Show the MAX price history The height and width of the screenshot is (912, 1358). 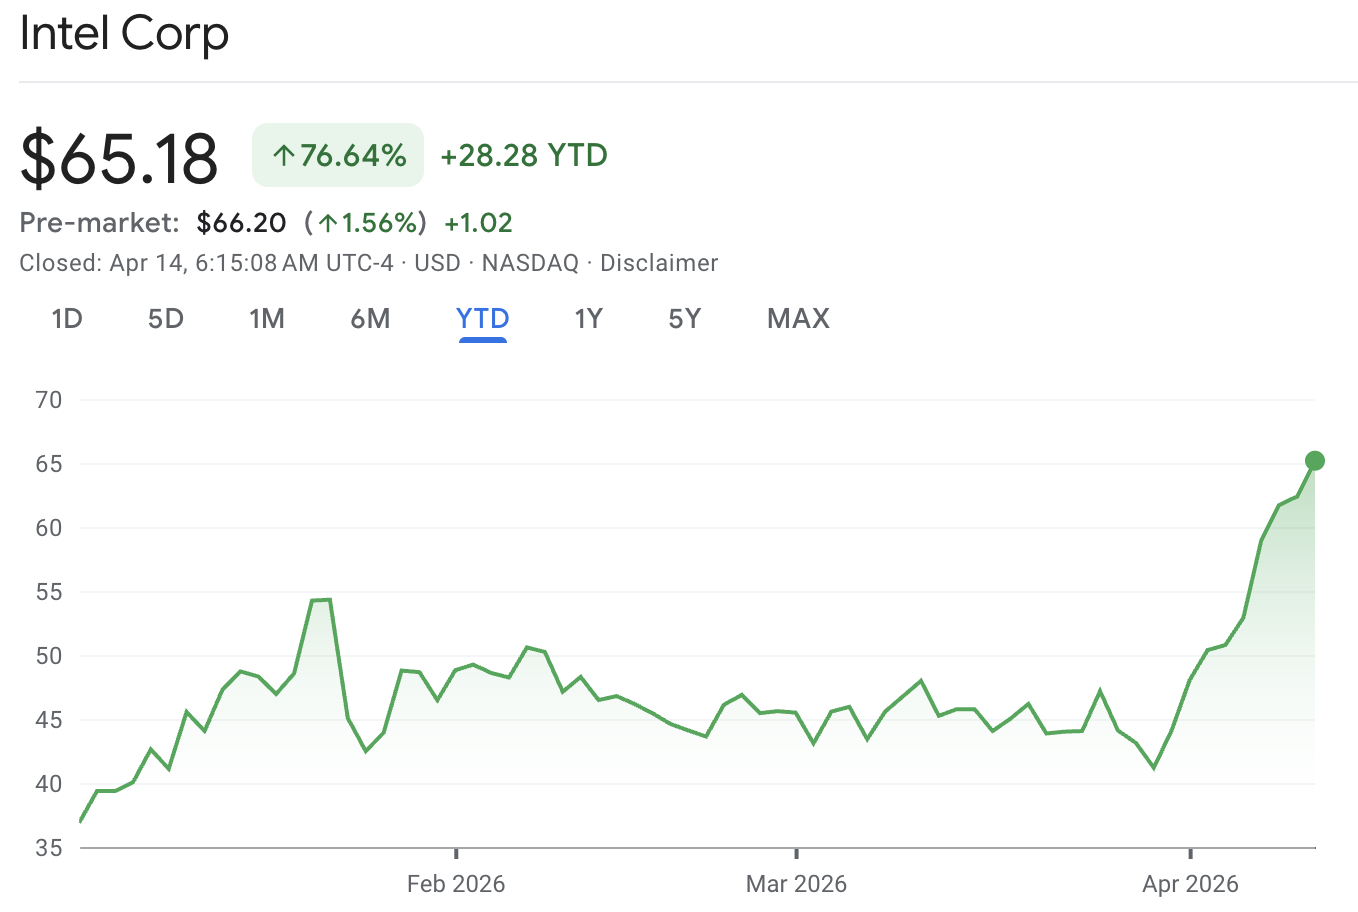point(798,319)
